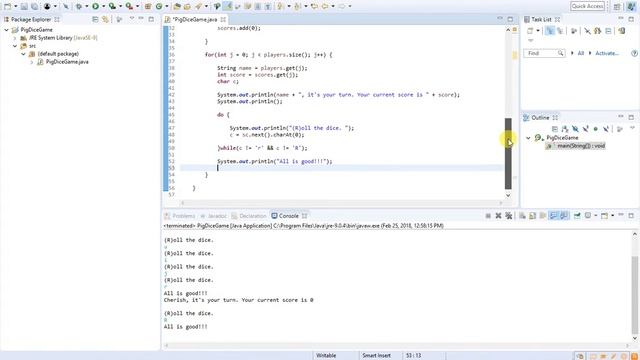
Task: Open Package Explorer View Menu chevron
Action: pyautogui.click(x=131, y=19)
